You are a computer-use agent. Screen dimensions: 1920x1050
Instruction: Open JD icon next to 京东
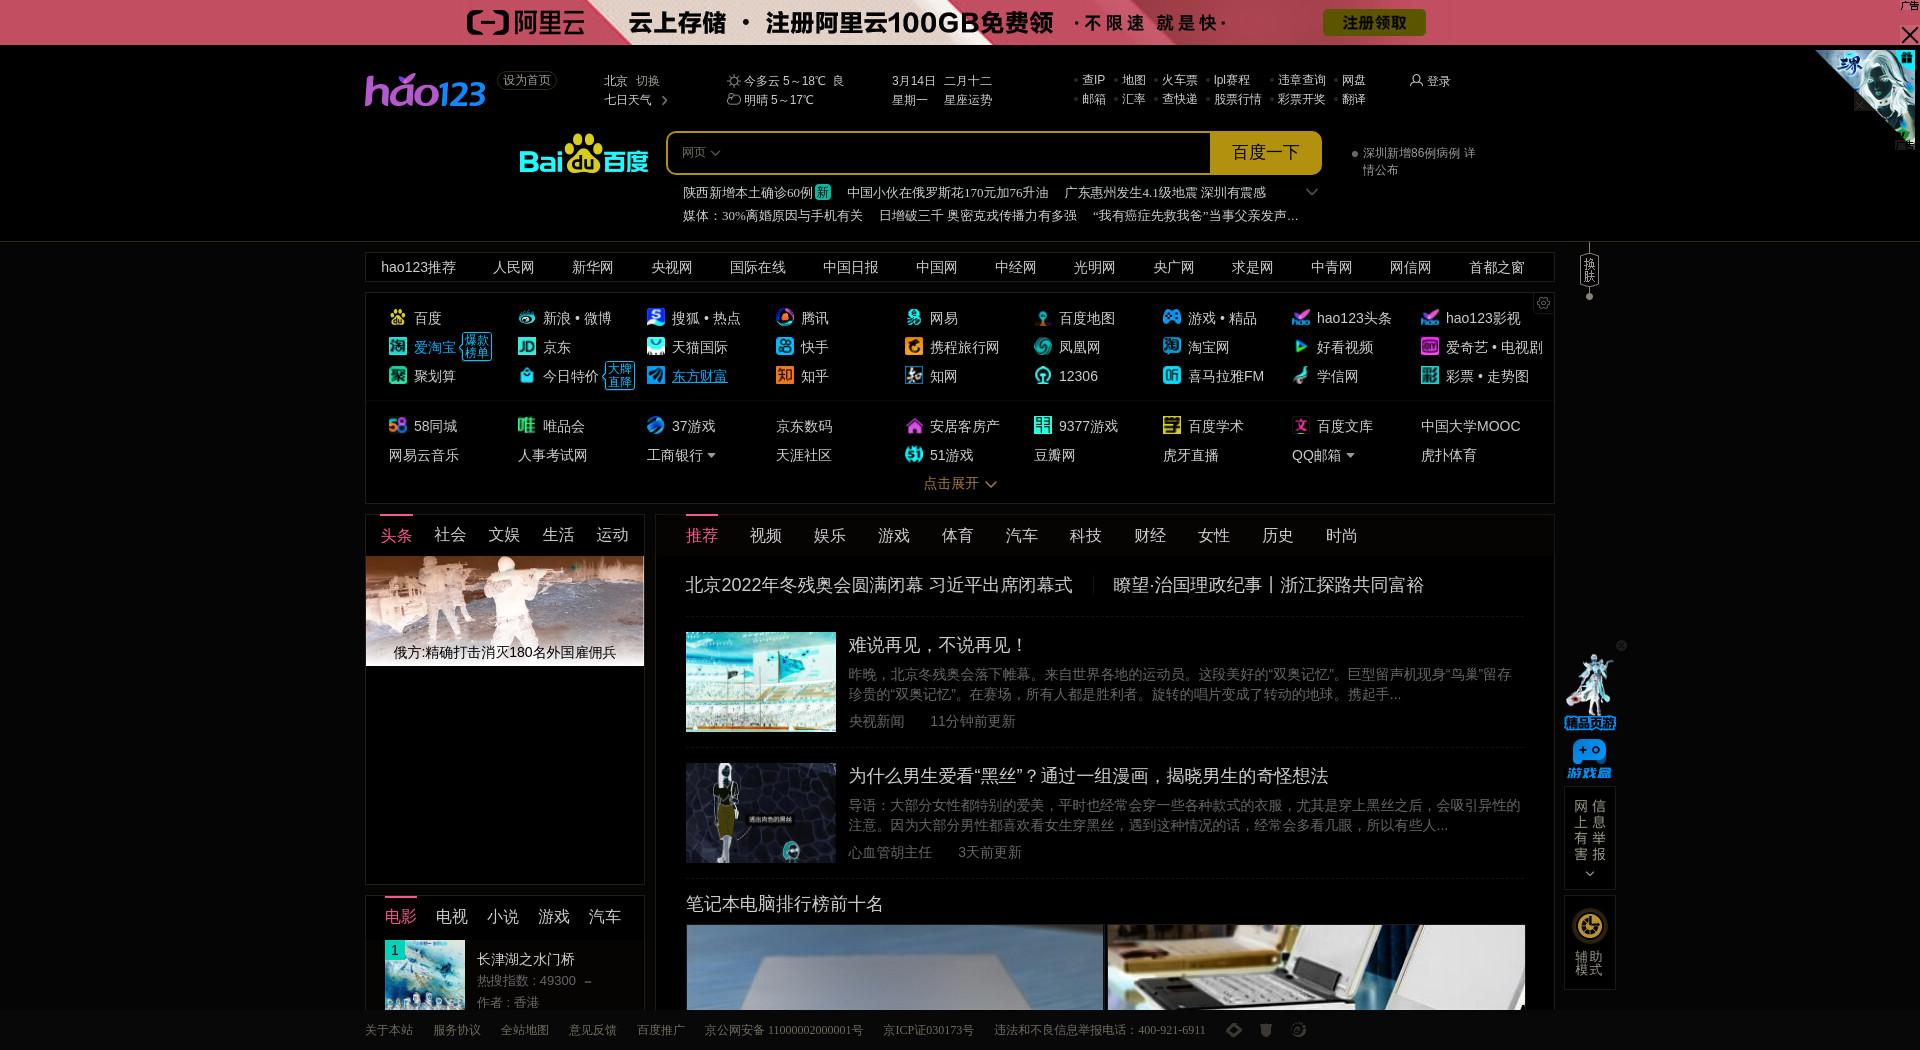pyautogui.click(x=527, y=347)
